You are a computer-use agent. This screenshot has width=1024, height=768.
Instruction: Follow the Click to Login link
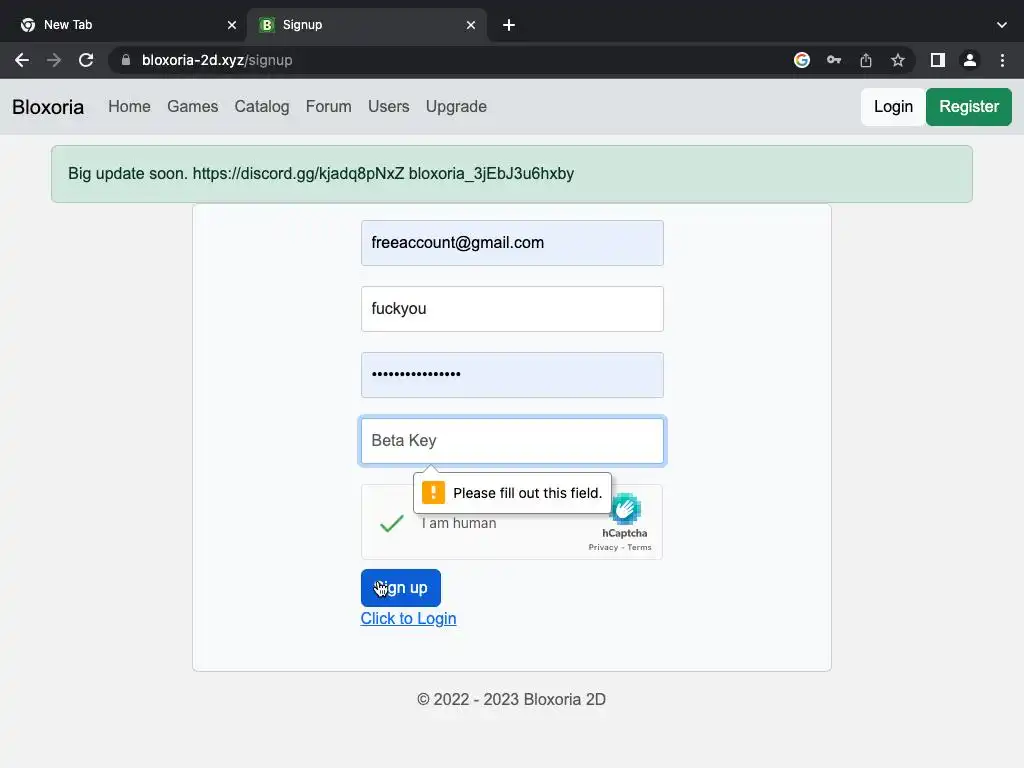pyautogui.click(x=408, y=618)
